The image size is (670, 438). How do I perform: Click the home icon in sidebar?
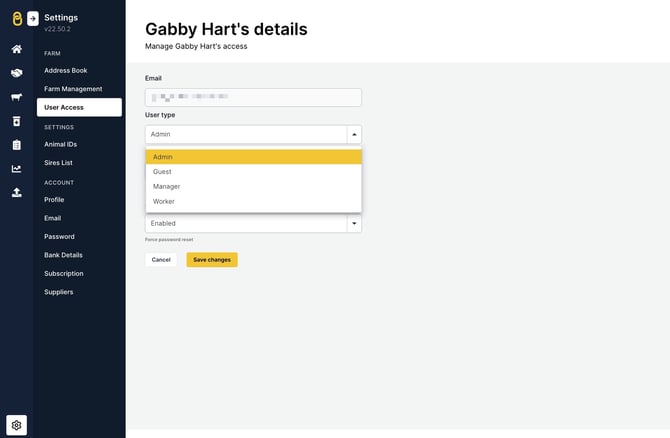[x=16, y=49]
